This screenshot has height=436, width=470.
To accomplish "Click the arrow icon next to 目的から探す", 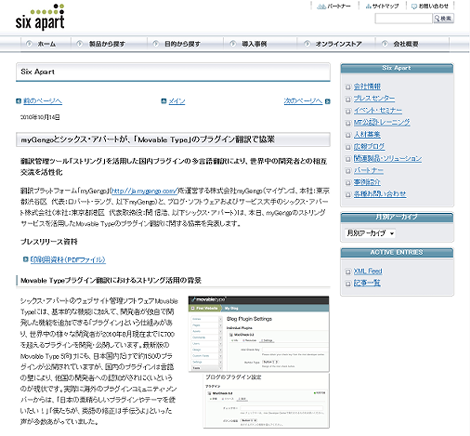I will tap(156, 44).
